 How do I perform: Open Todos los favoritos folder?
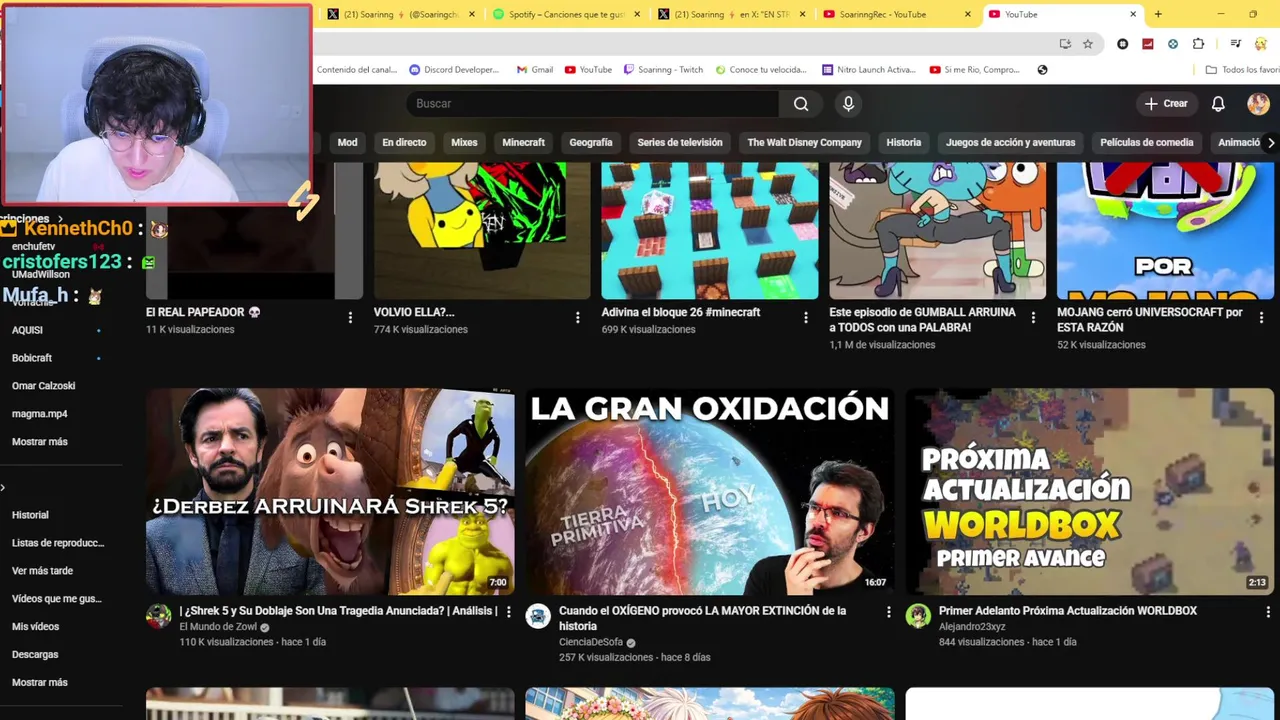point(1242,70)
